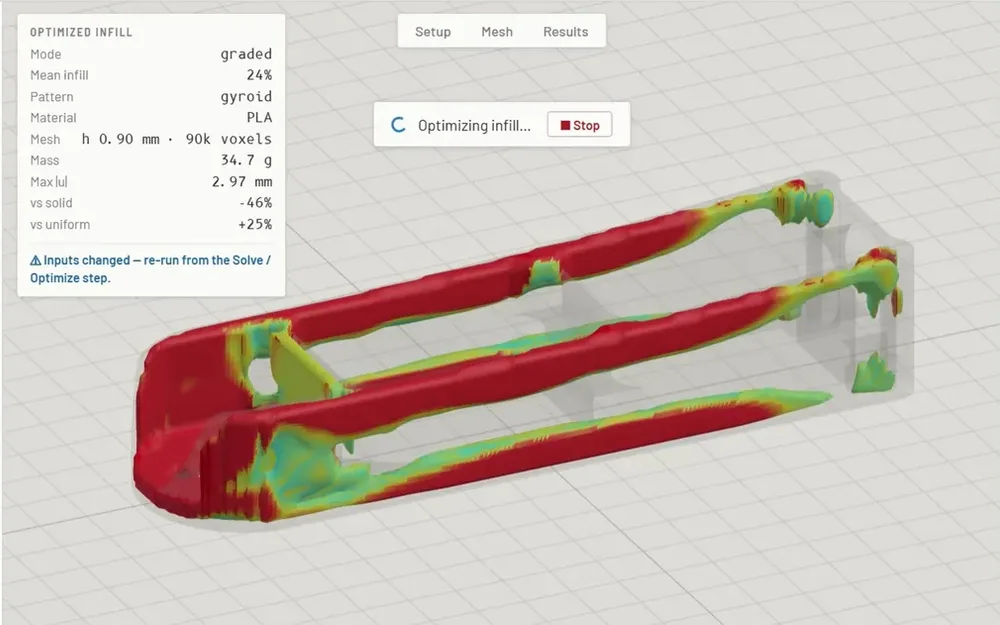This screenshot has width=1000, height=625.
Task: Click the 'Pattern' label
Action: [x=52, y=97]
